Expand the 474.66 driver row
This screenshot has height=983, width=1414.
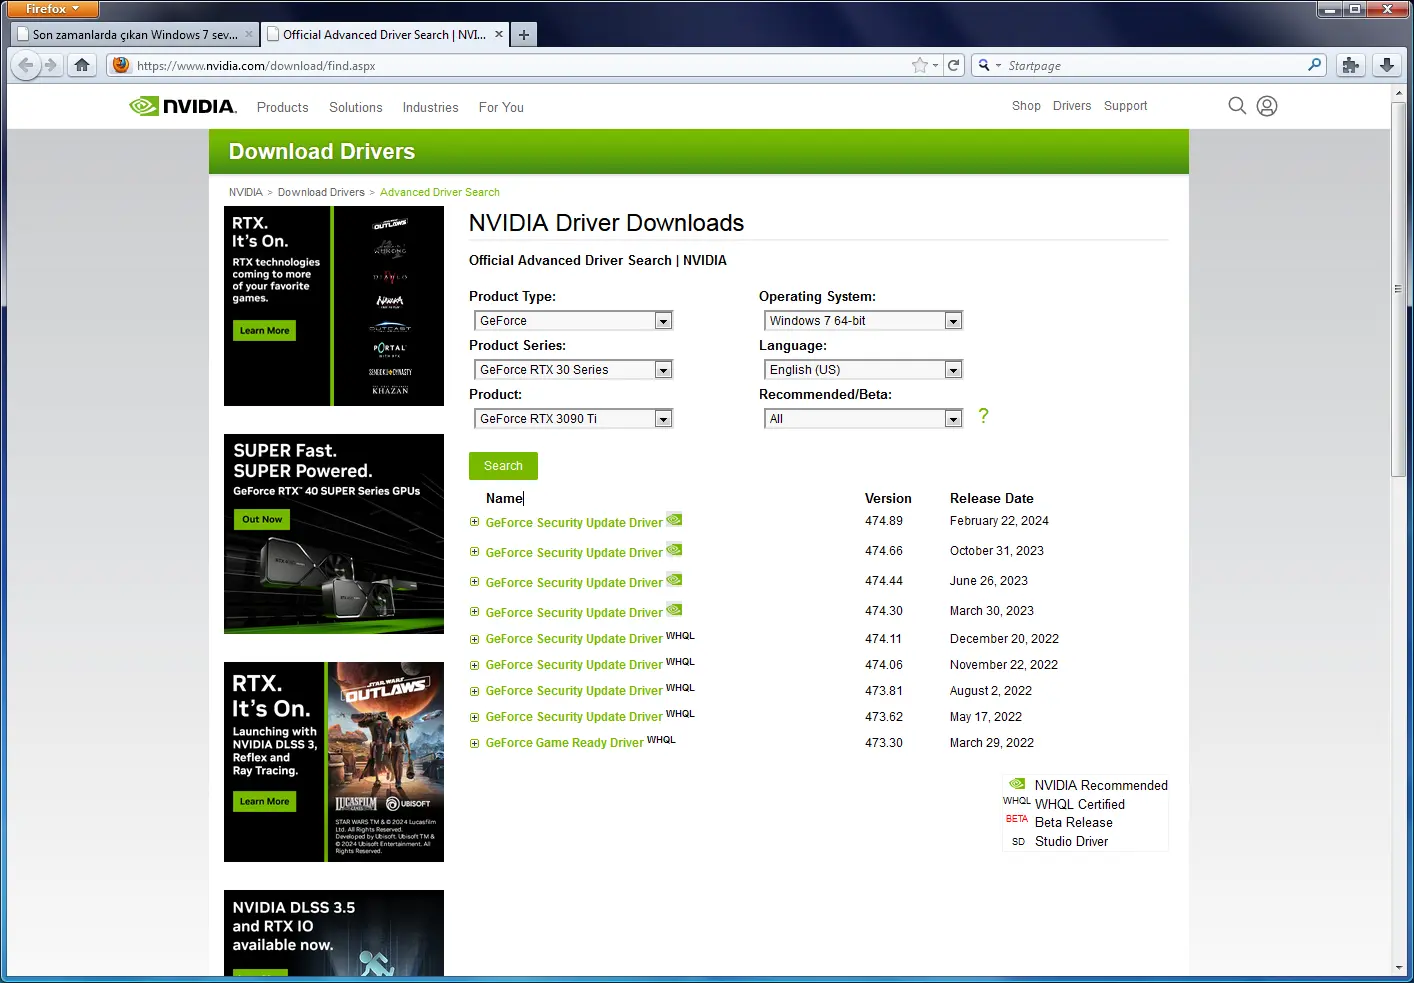(475, 552)
